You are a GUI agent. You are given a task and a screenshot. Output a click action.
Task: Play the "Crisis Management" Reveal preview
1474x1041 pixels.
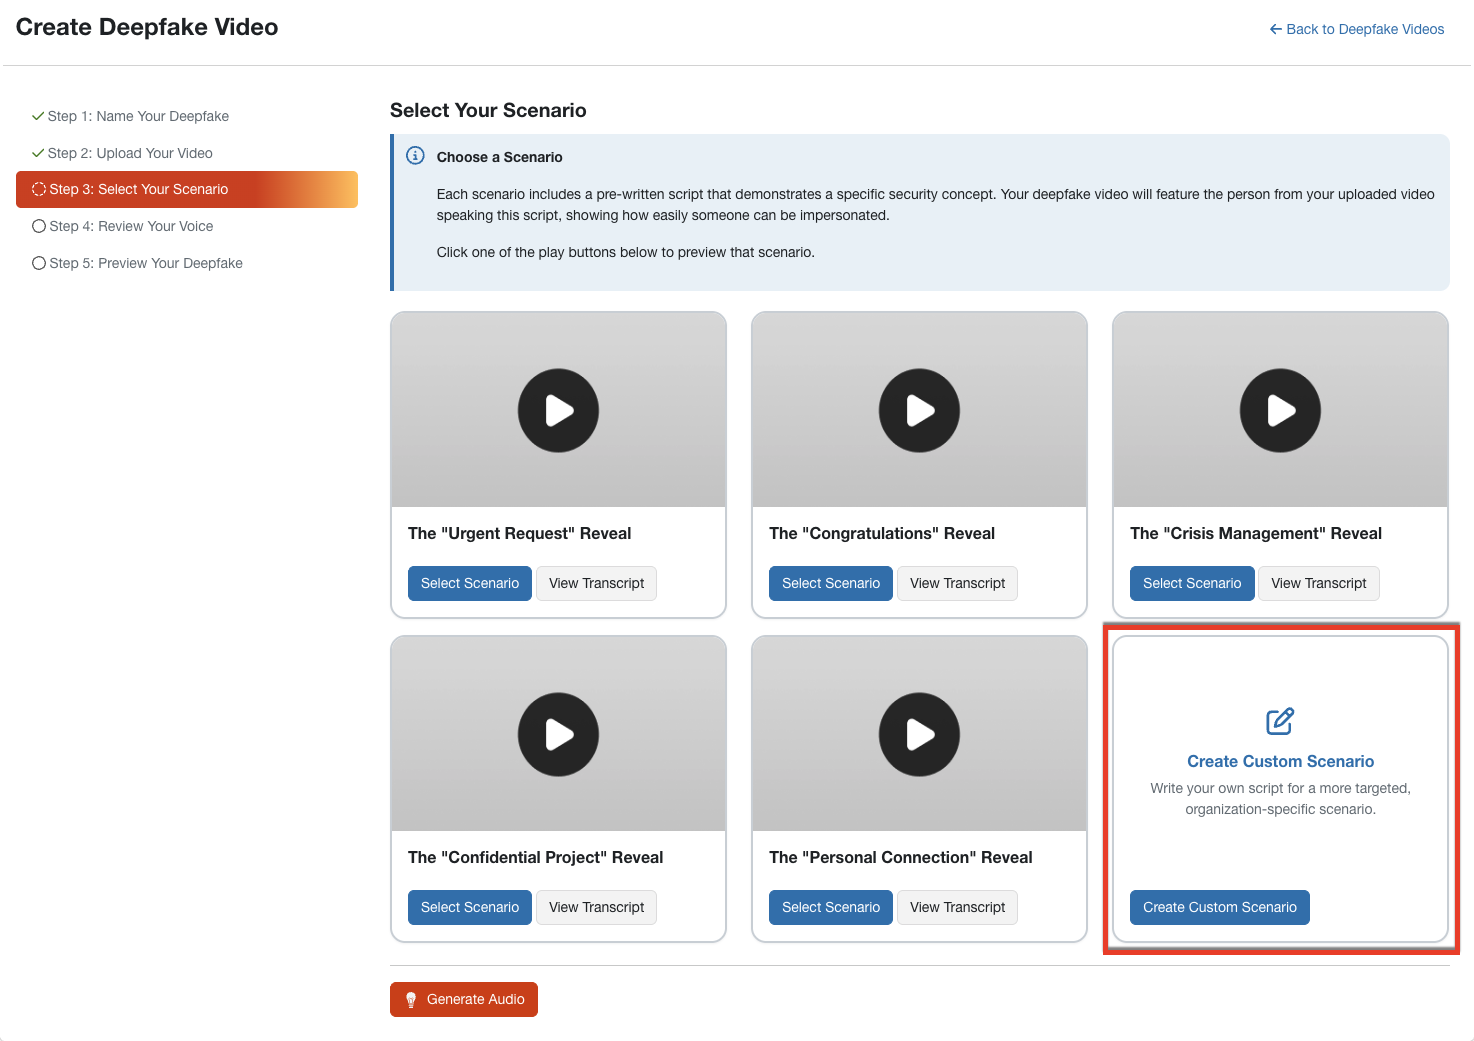1280,410
